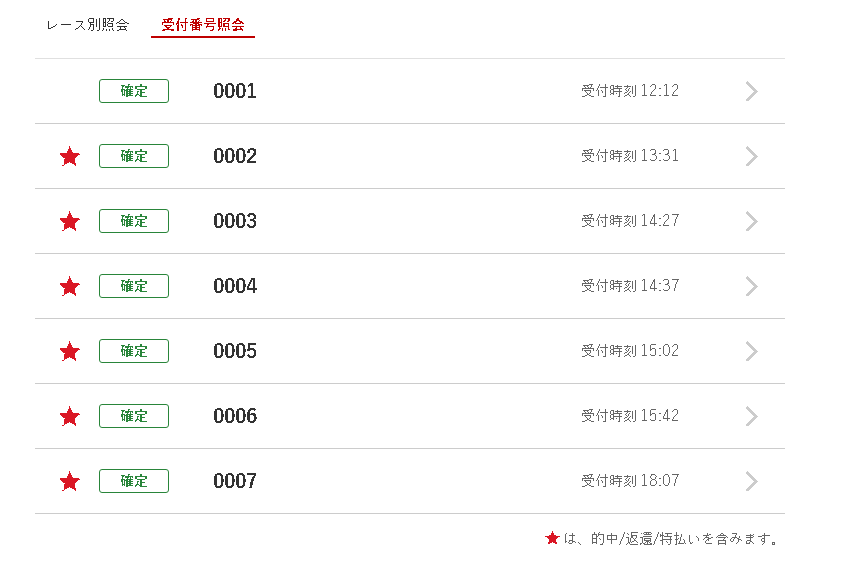The image size is (866, 575).
Task: Click the red star in the footer legend
Action: [x=552, y=538]
